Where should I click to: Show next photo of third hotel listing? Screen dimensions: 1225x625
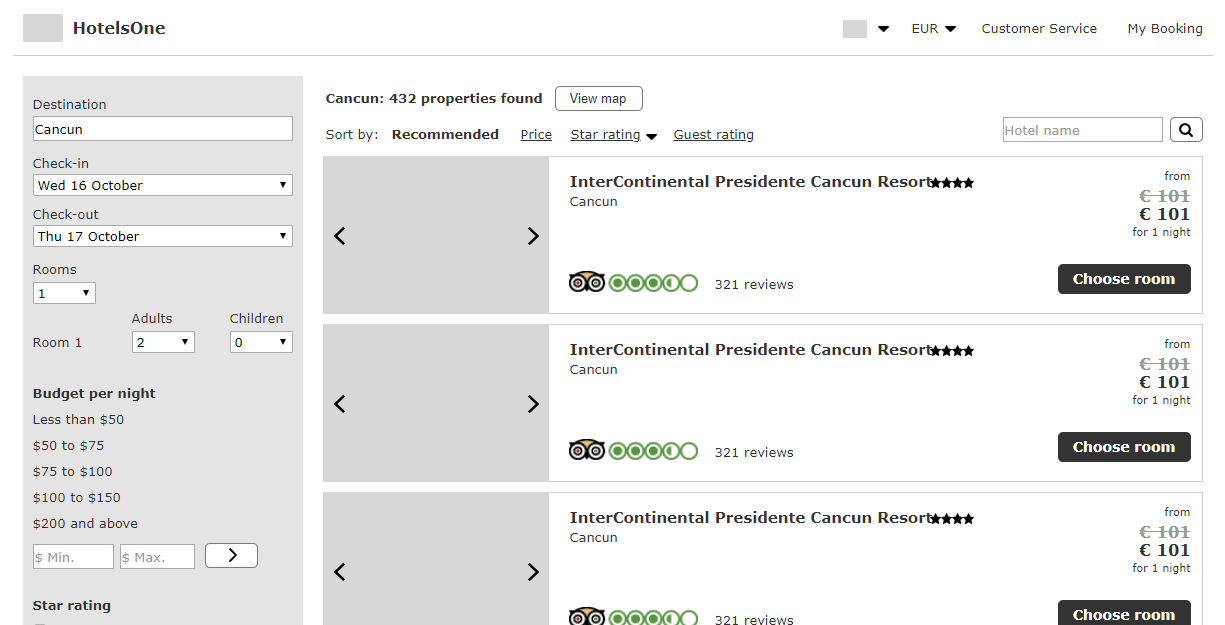click(x=533, y=572)
